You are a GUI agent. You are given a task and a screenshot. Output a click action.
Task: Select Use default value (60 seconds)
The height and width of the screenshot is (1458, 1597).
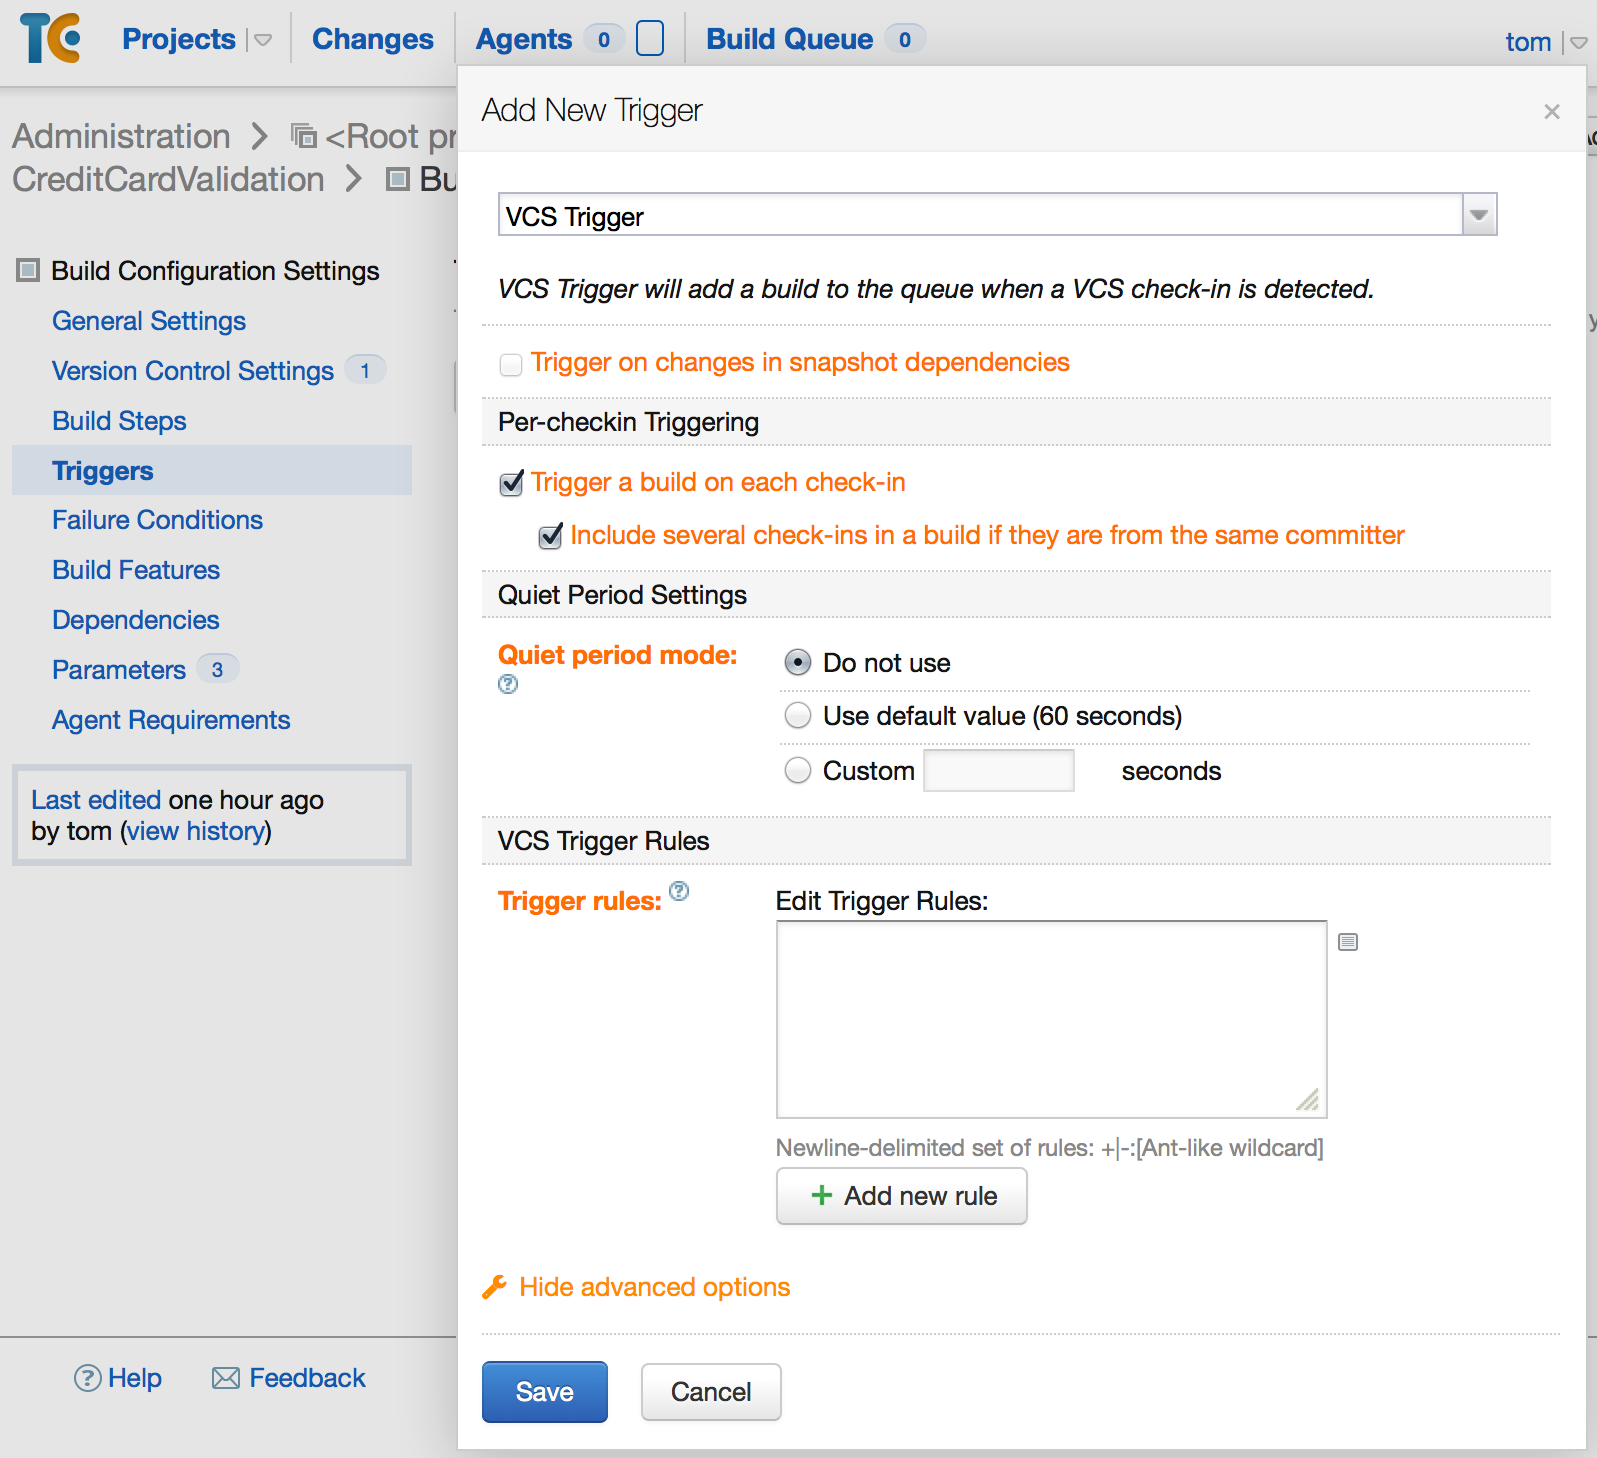pyautogui.click(x=798, y=716)
